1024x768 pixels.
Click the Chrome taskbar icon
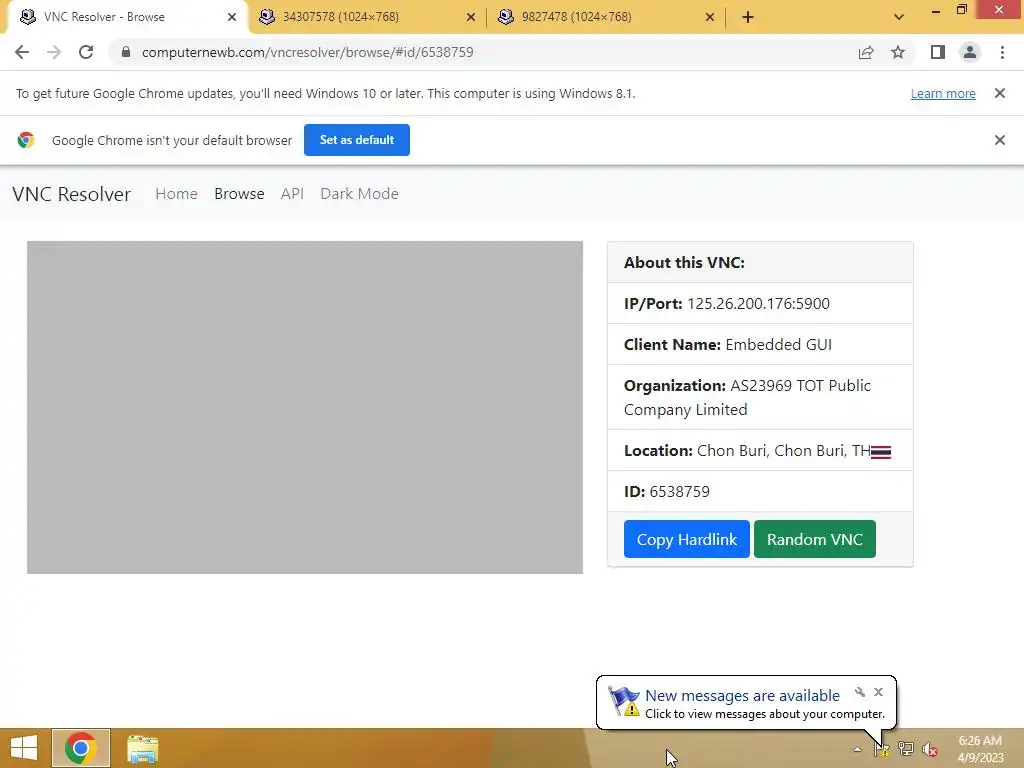81,748
